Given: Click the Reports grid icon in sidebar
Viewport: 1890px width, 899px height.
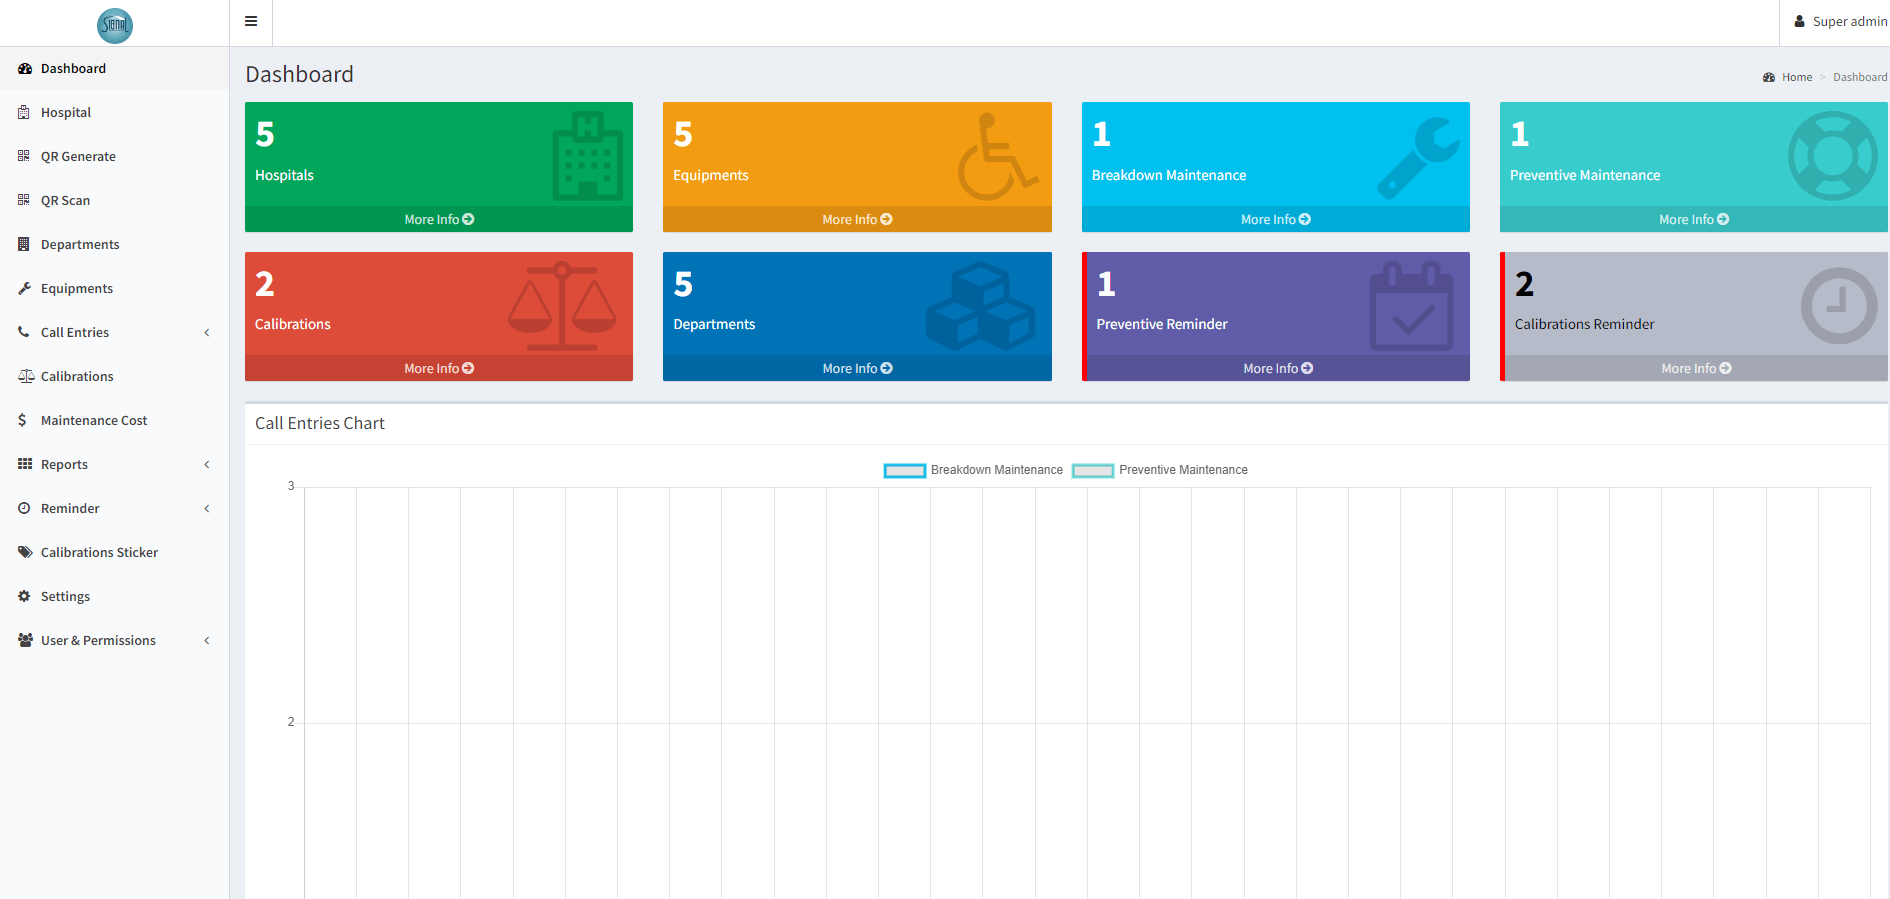Looking at the screenshot, I should [x=25, y=464].
